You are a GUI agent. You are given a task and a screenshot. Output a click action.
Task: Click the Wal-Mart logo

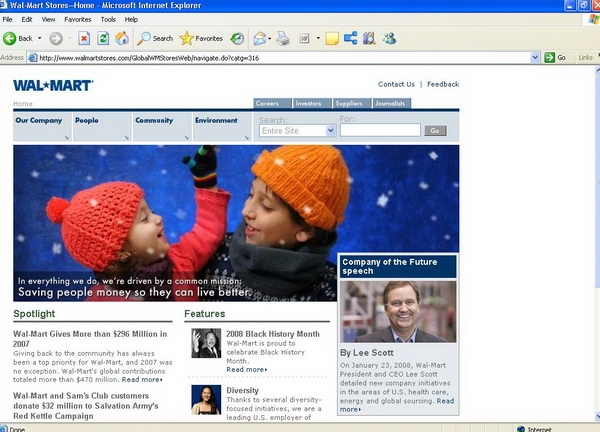pyautogui.click(x=53, y=85)
